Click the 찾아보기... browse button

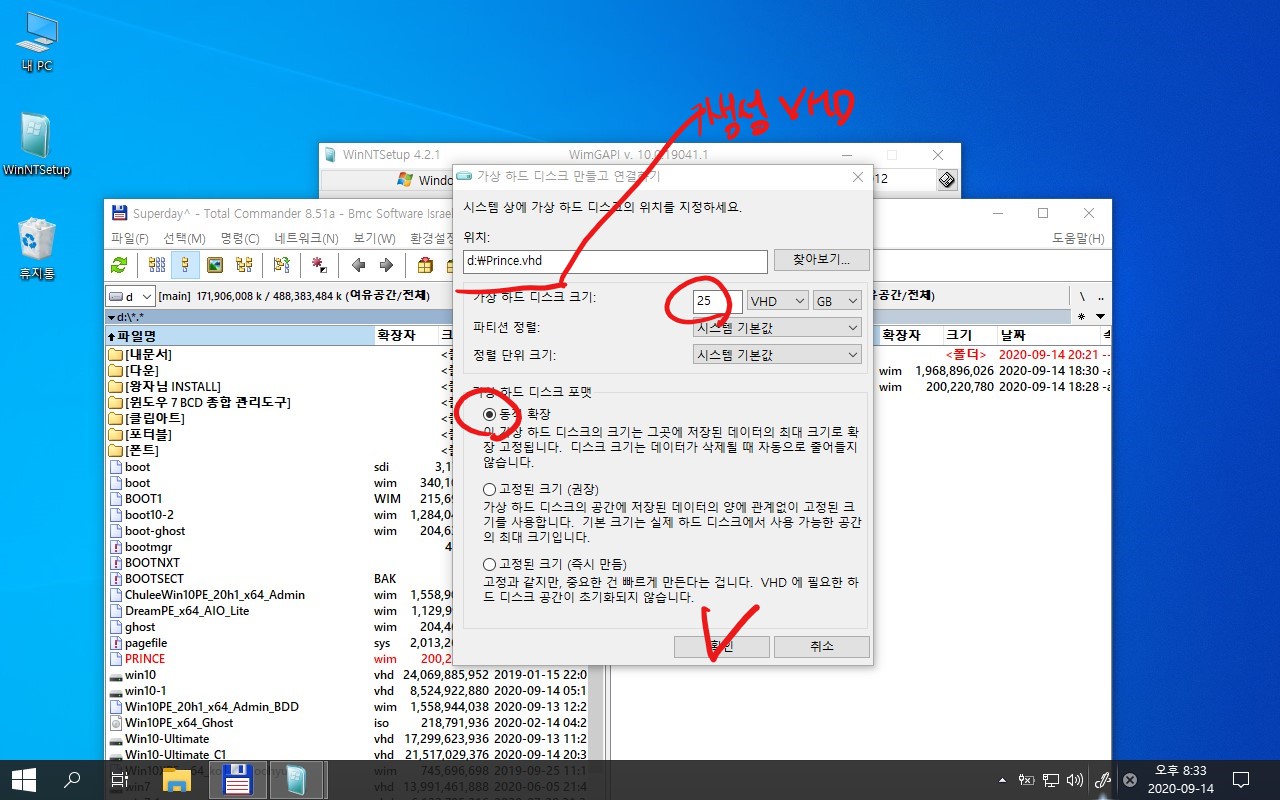pos(821,260)
